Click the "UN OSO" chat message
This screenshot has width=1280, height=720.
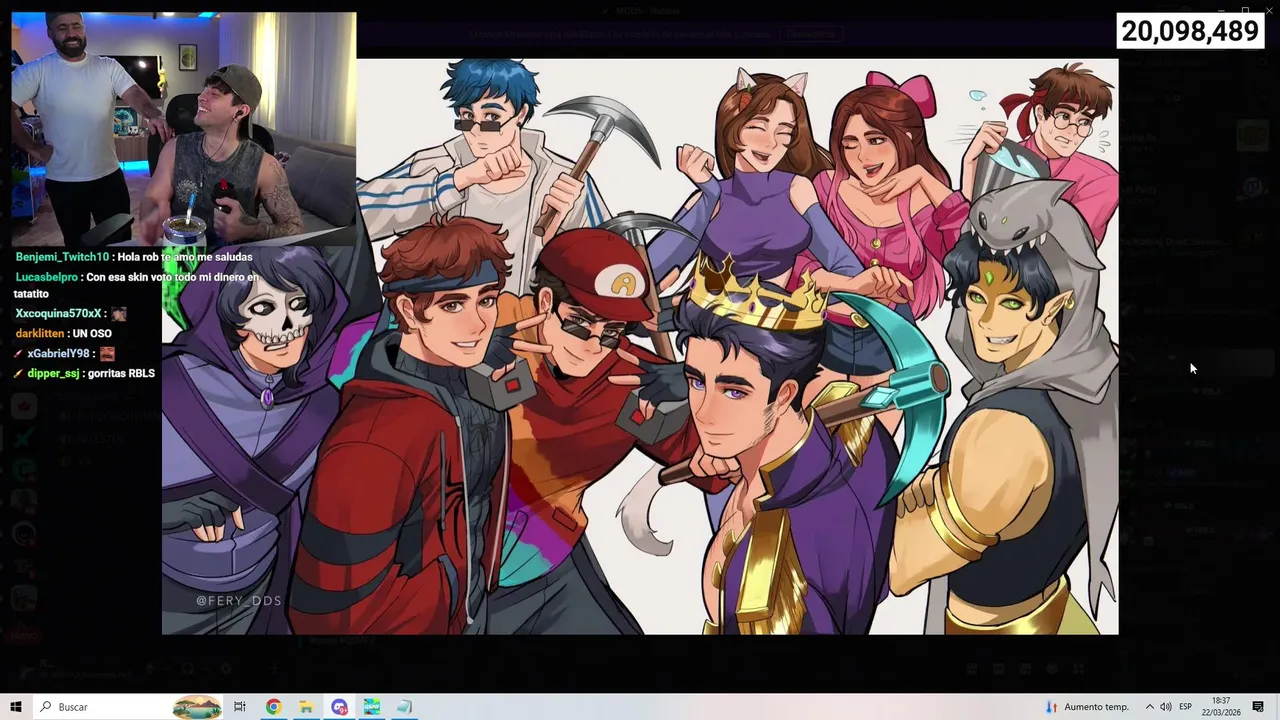click(92, 334)
